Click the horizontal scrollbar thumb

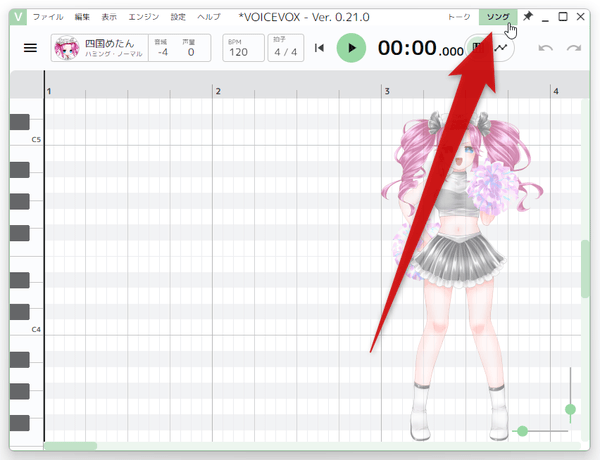[x=70, y=446]
